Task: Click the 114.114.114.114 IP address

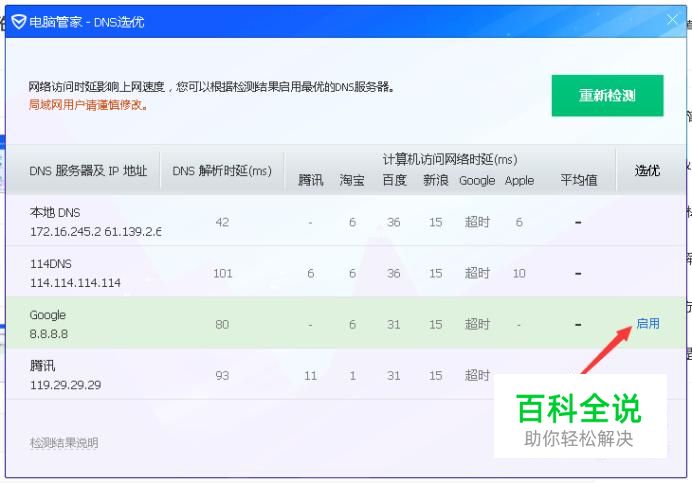Action: (75, 283)
